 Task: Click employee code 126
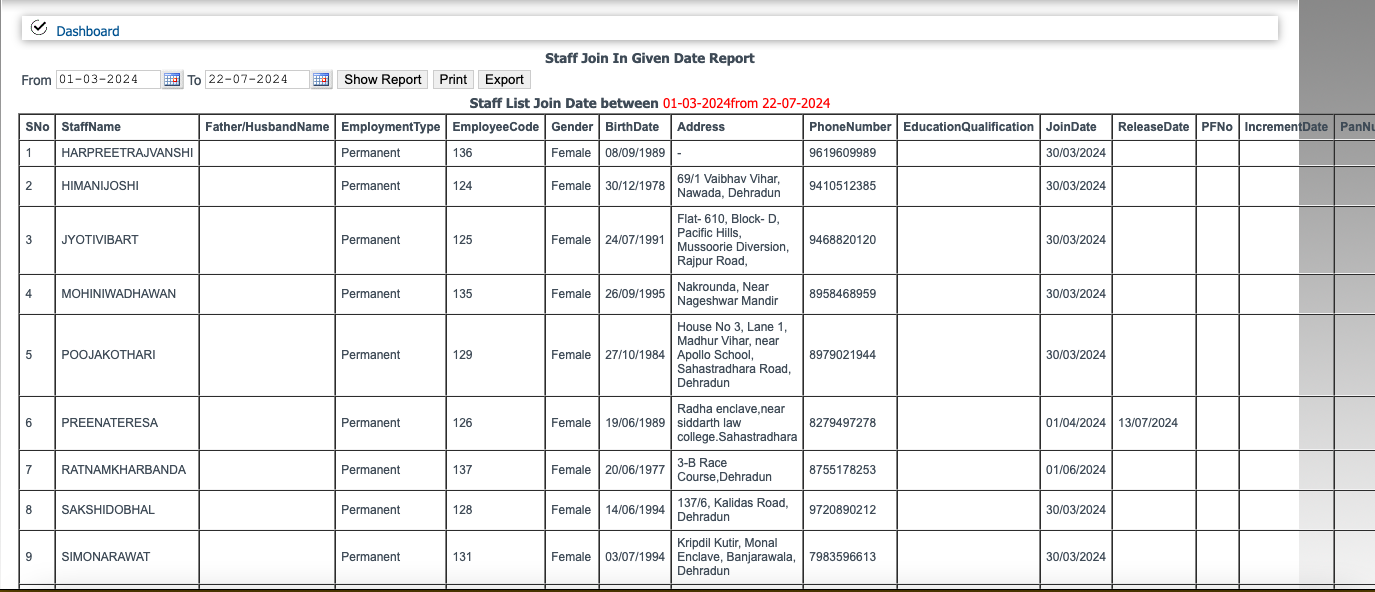462,423
